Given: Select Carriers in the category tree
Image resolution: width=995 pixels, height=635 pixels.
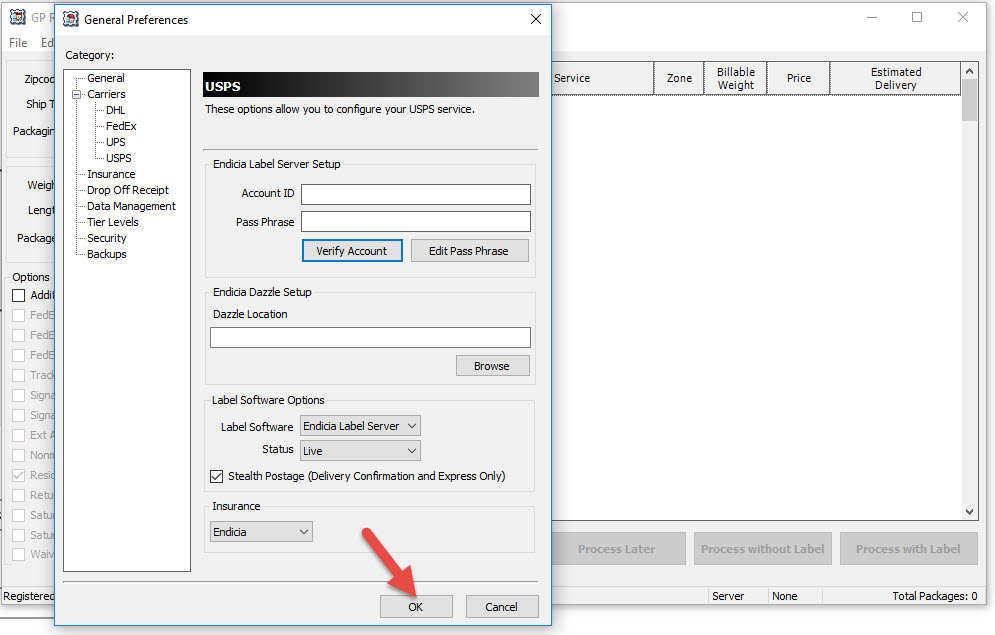Looking at the screenshot, I should coord(106,94).
